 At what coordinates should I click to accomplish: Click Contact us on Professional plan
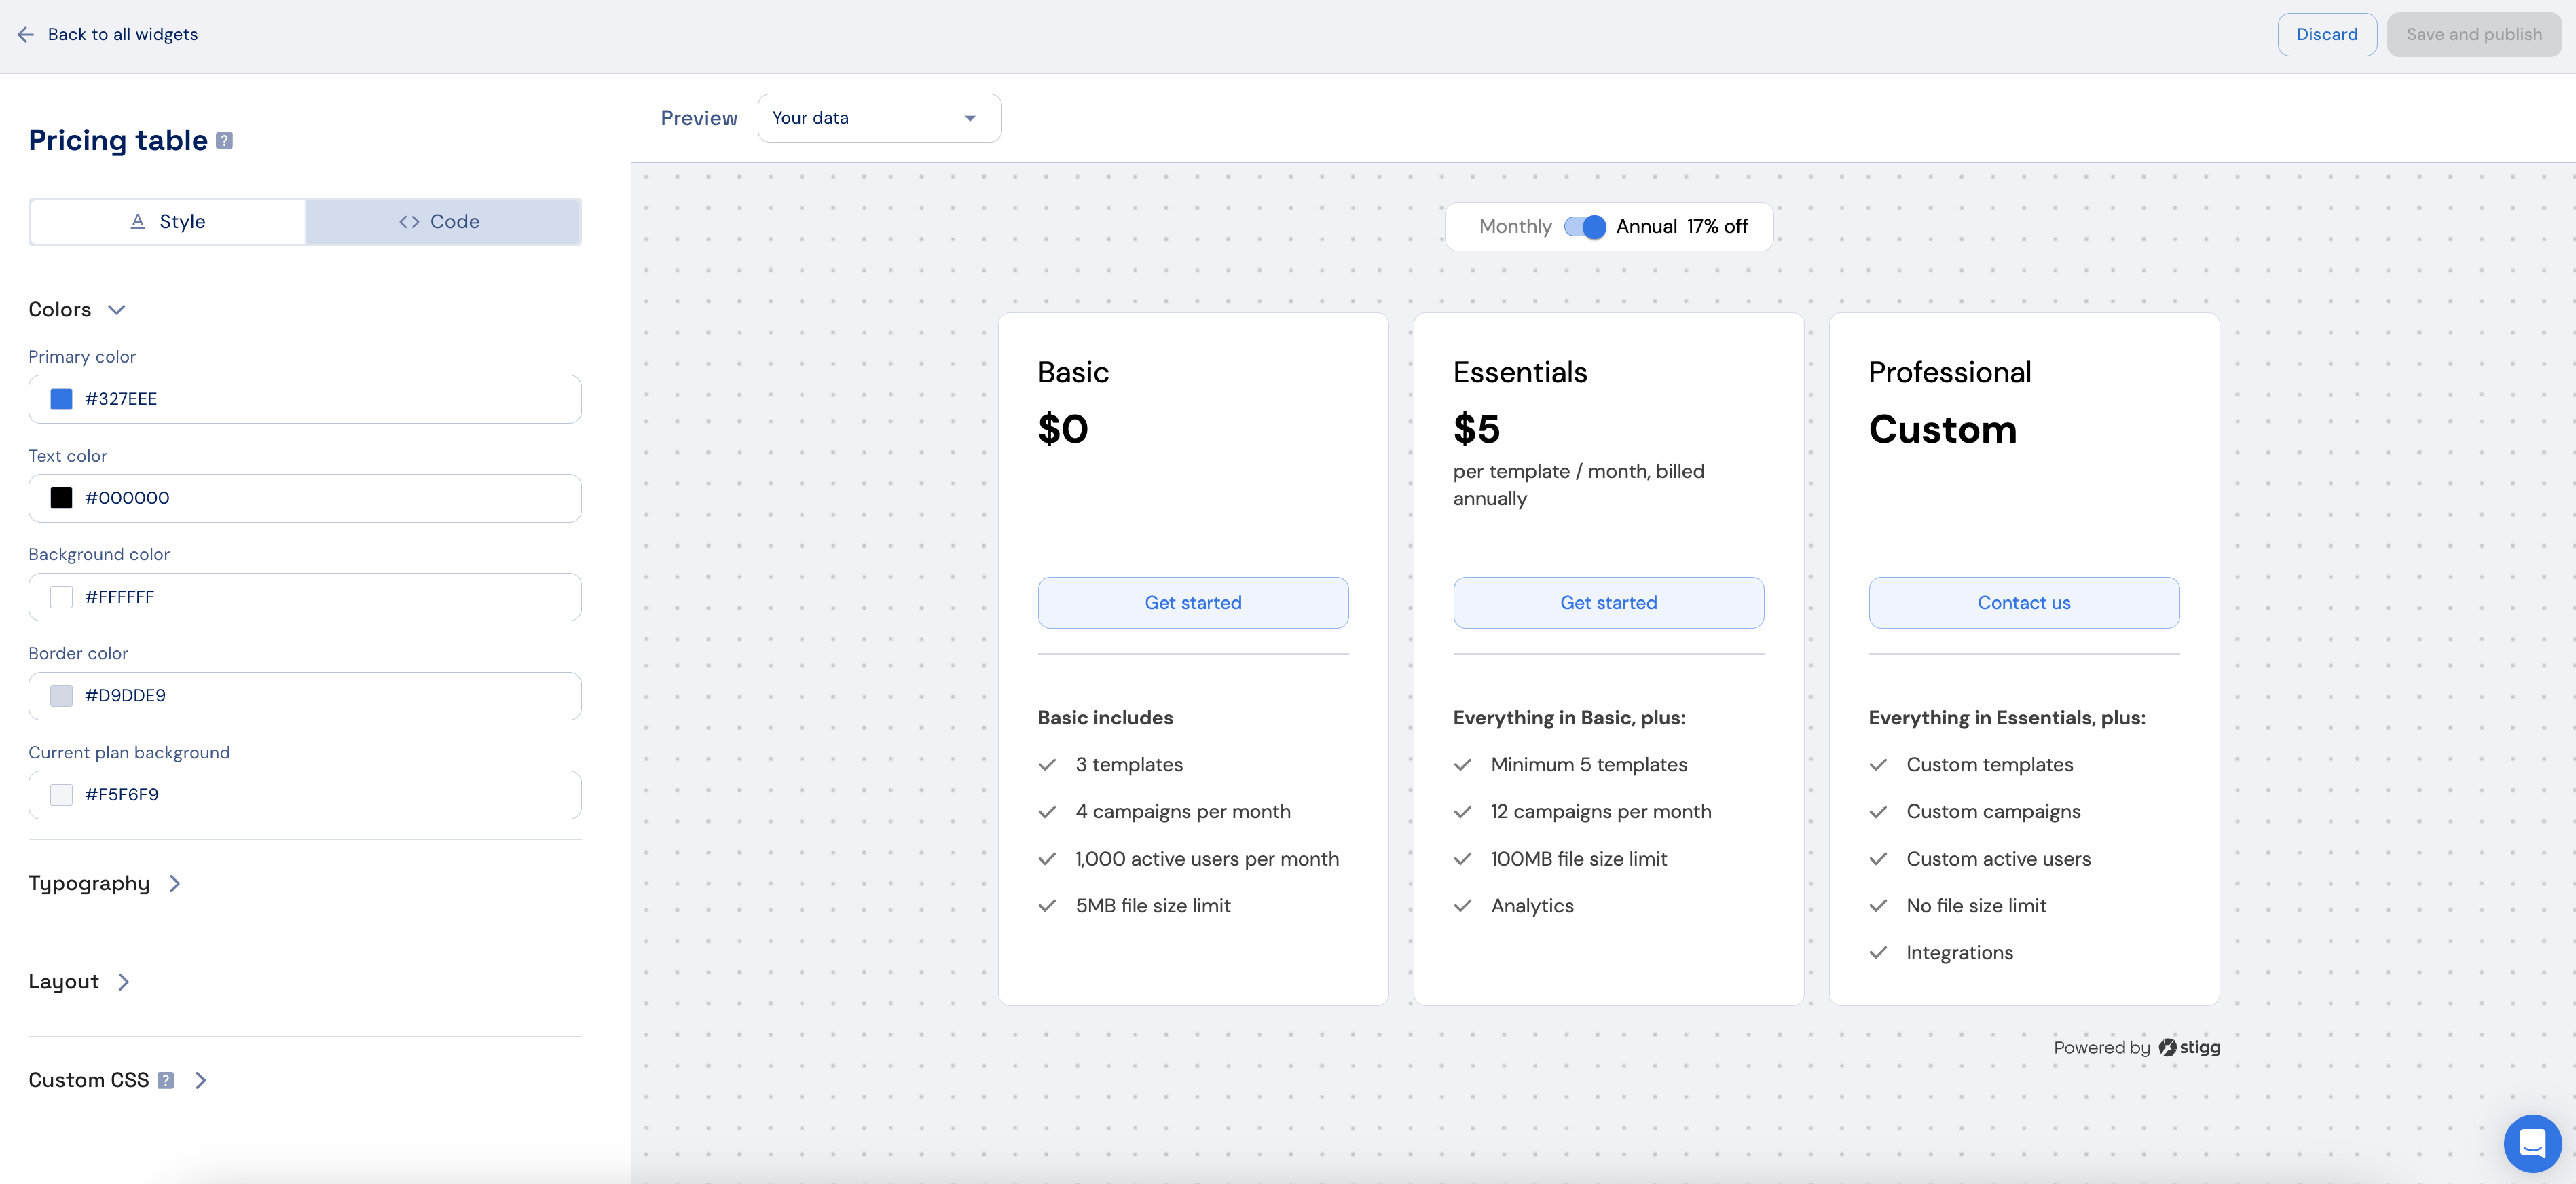click(2024, 603)
